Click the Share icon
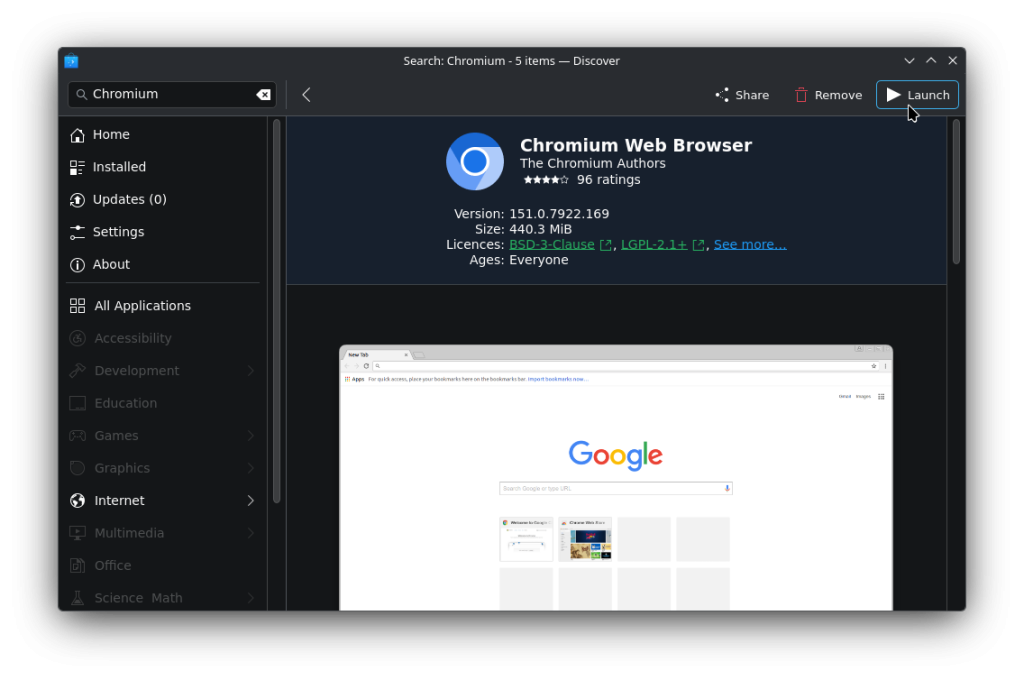Image resolution: width=1024 pixels, height=680 pixels. 722,95
